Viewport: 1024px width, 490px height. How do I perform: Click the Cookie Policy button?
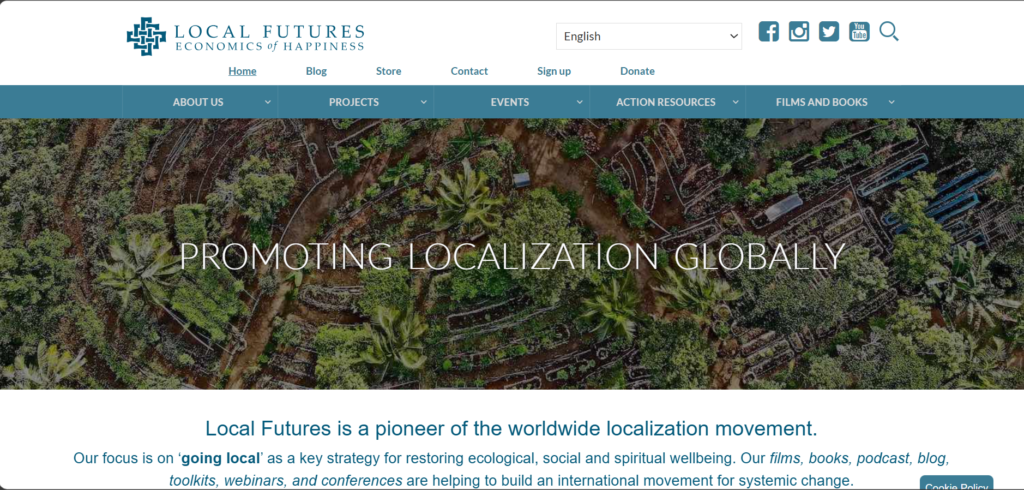(x=956, y=484)
